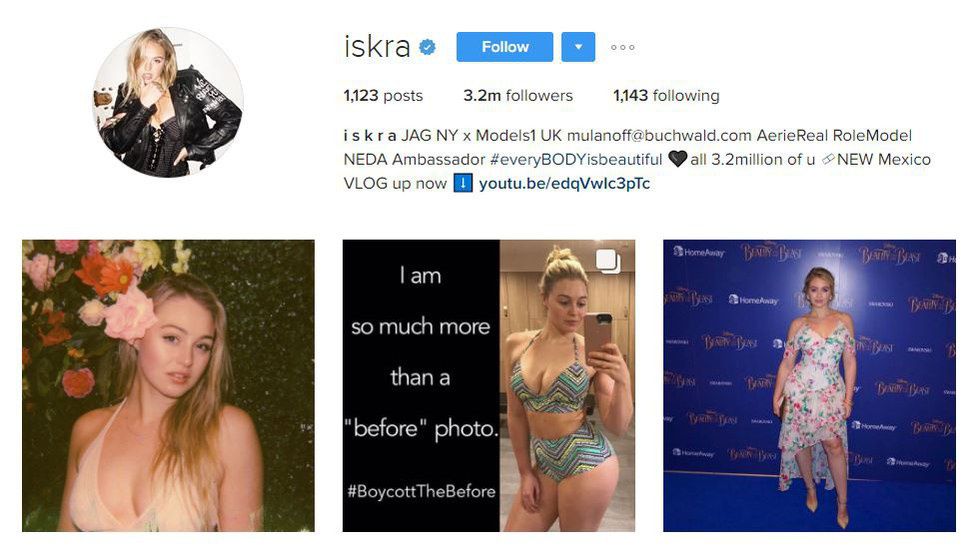Open the post with flowers in hair
The image size is (980, 553).
point(168,386)
